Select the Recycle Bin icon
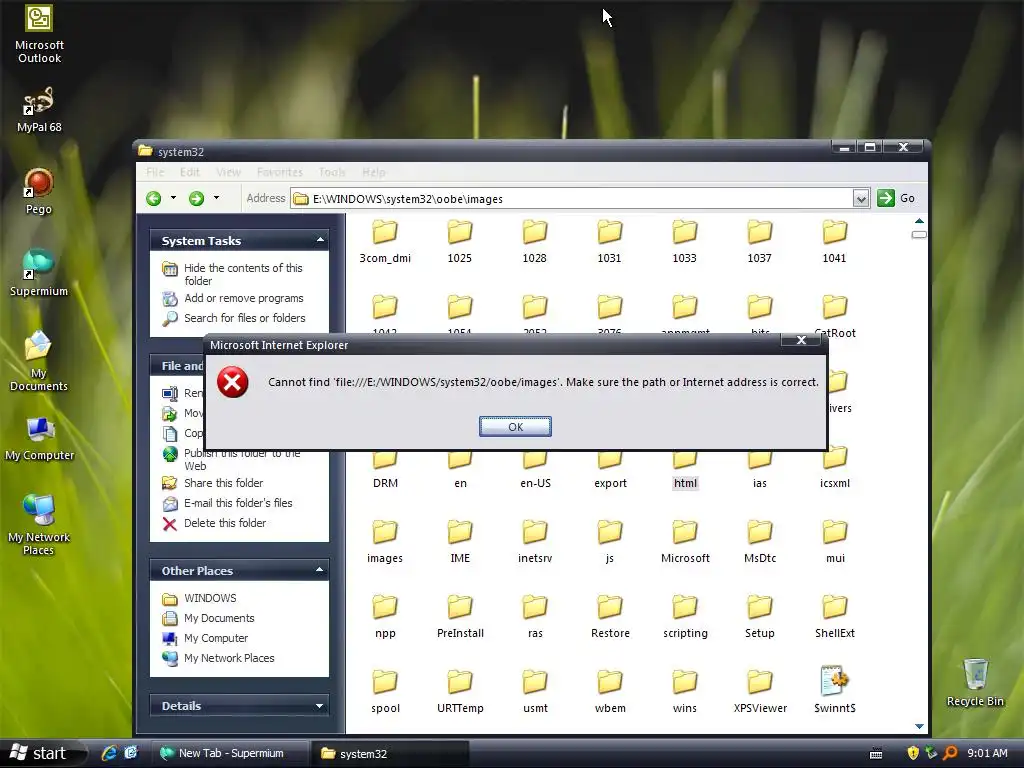The width and height of the screenshot is (1024, 768). (975, 682)
